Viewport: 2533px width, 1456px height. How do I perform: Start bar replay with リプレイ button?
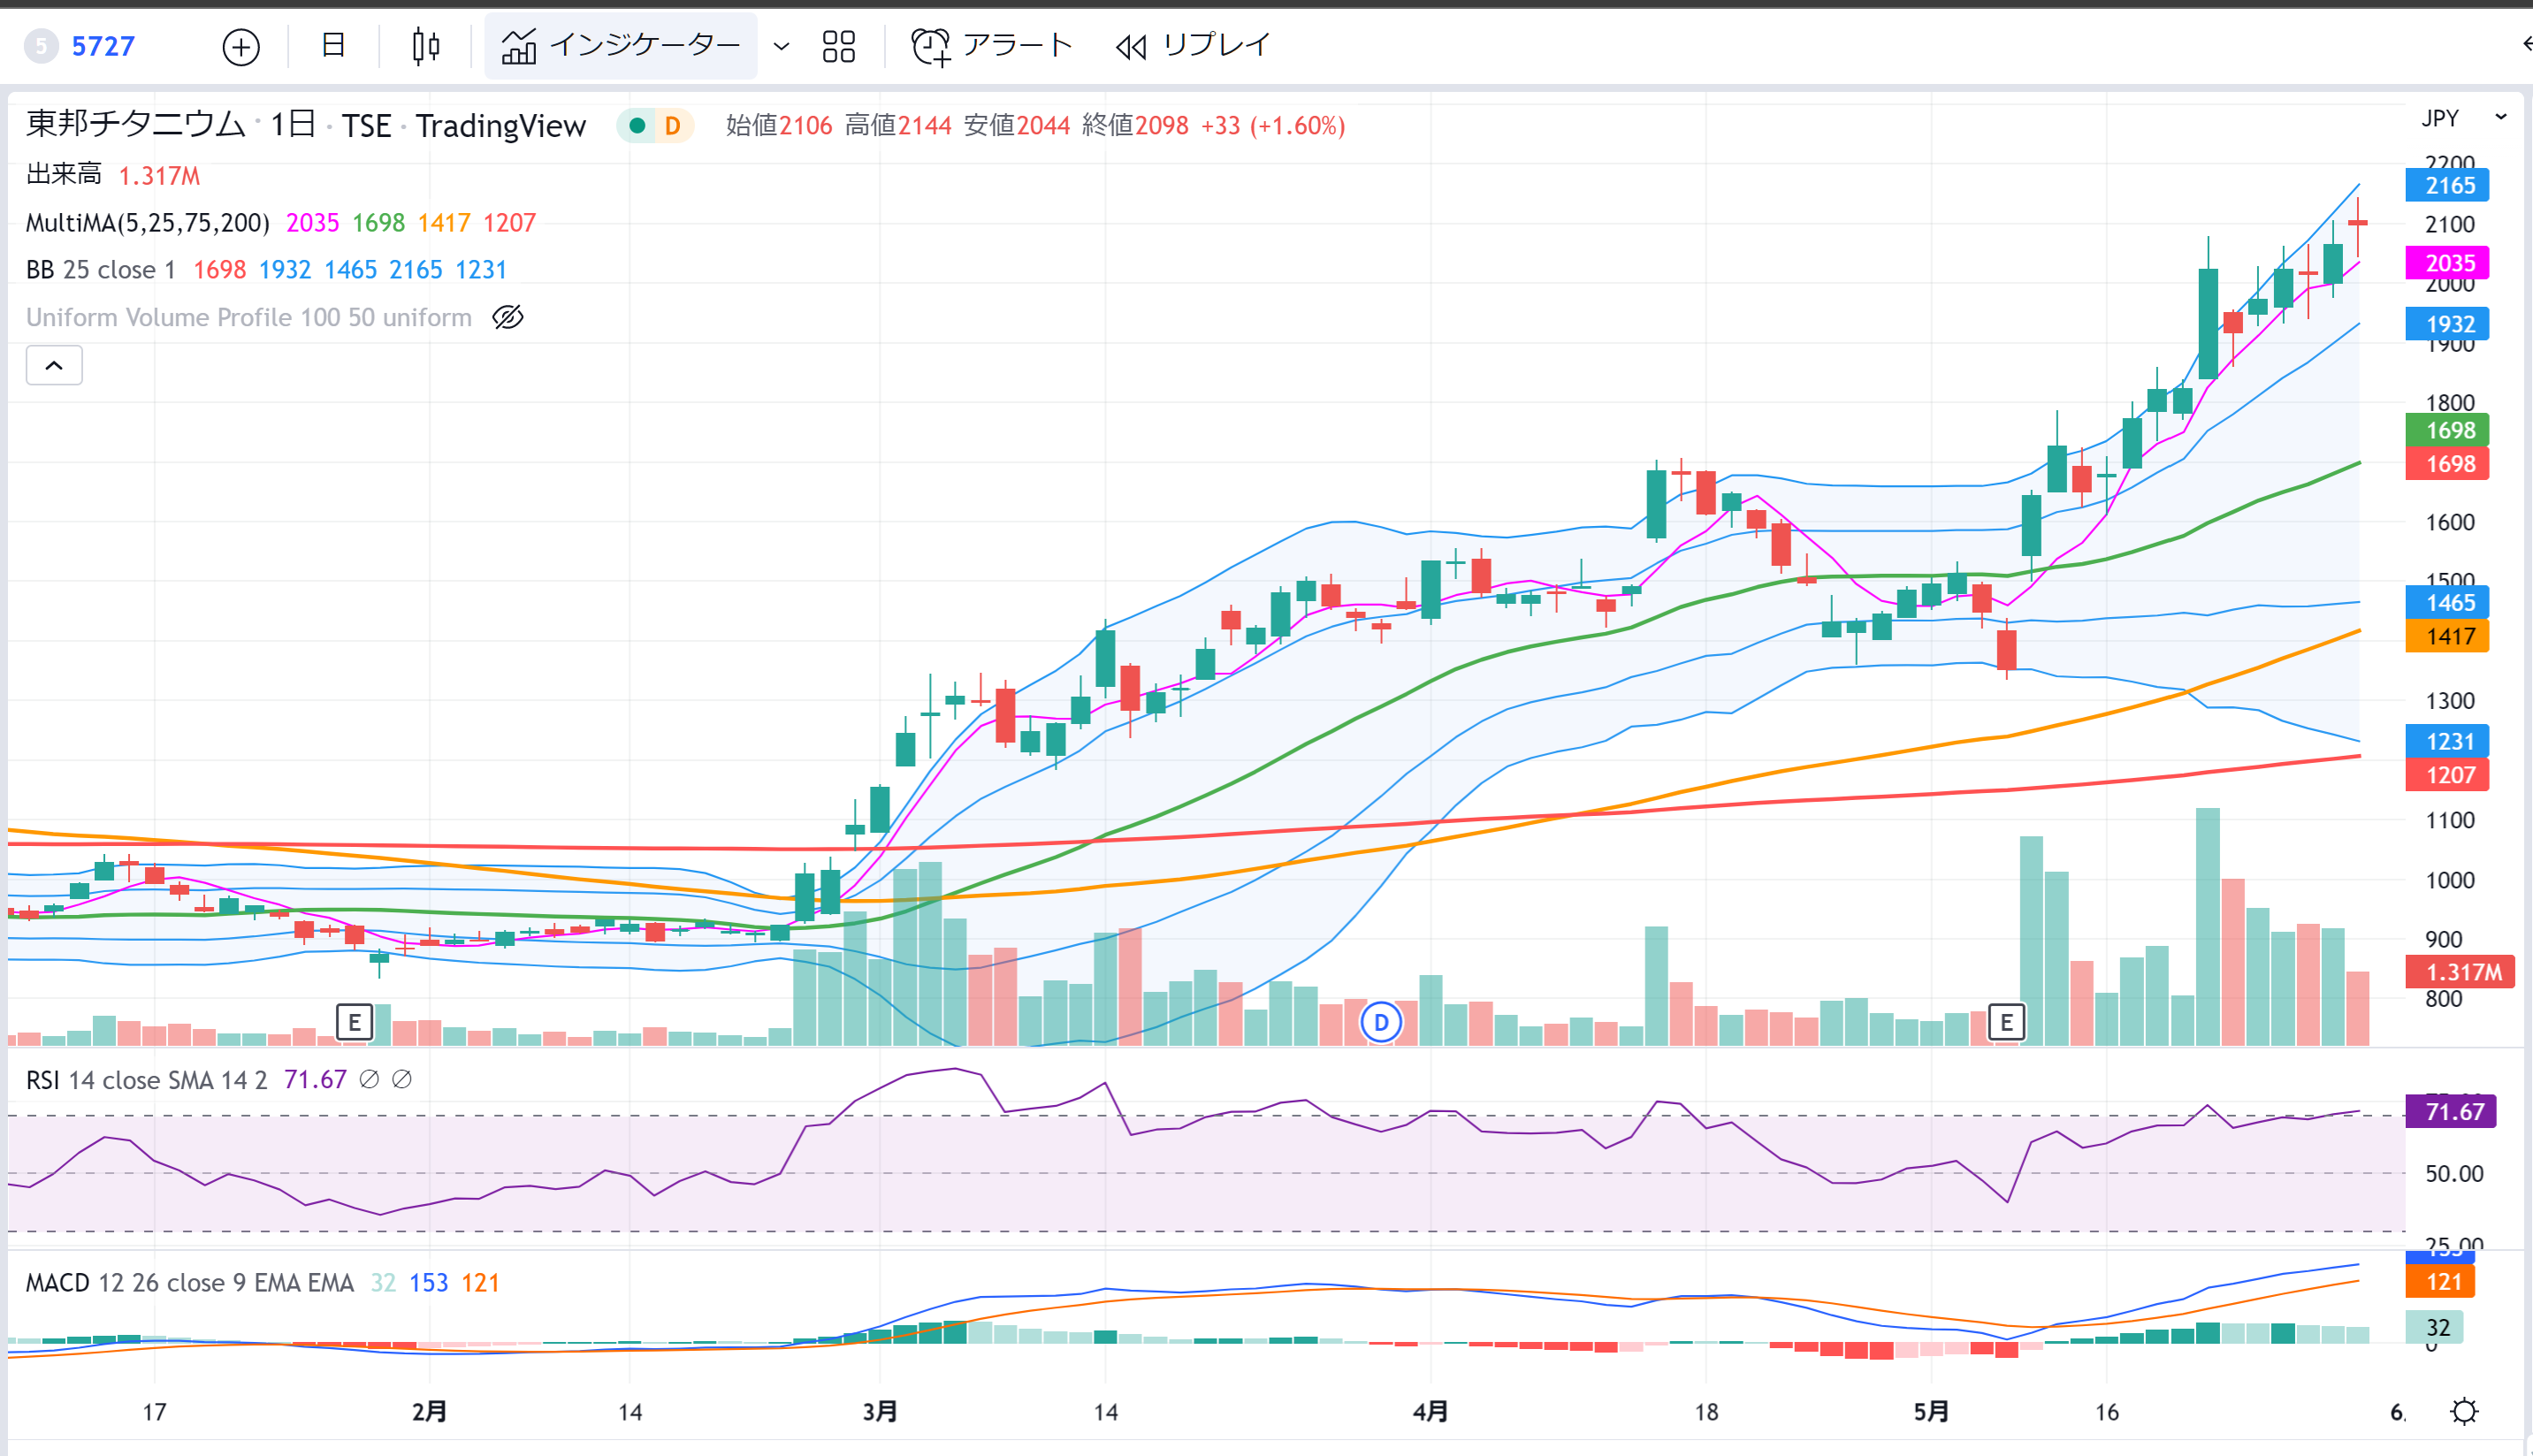pyautogui.click(x=1192, y=46)
